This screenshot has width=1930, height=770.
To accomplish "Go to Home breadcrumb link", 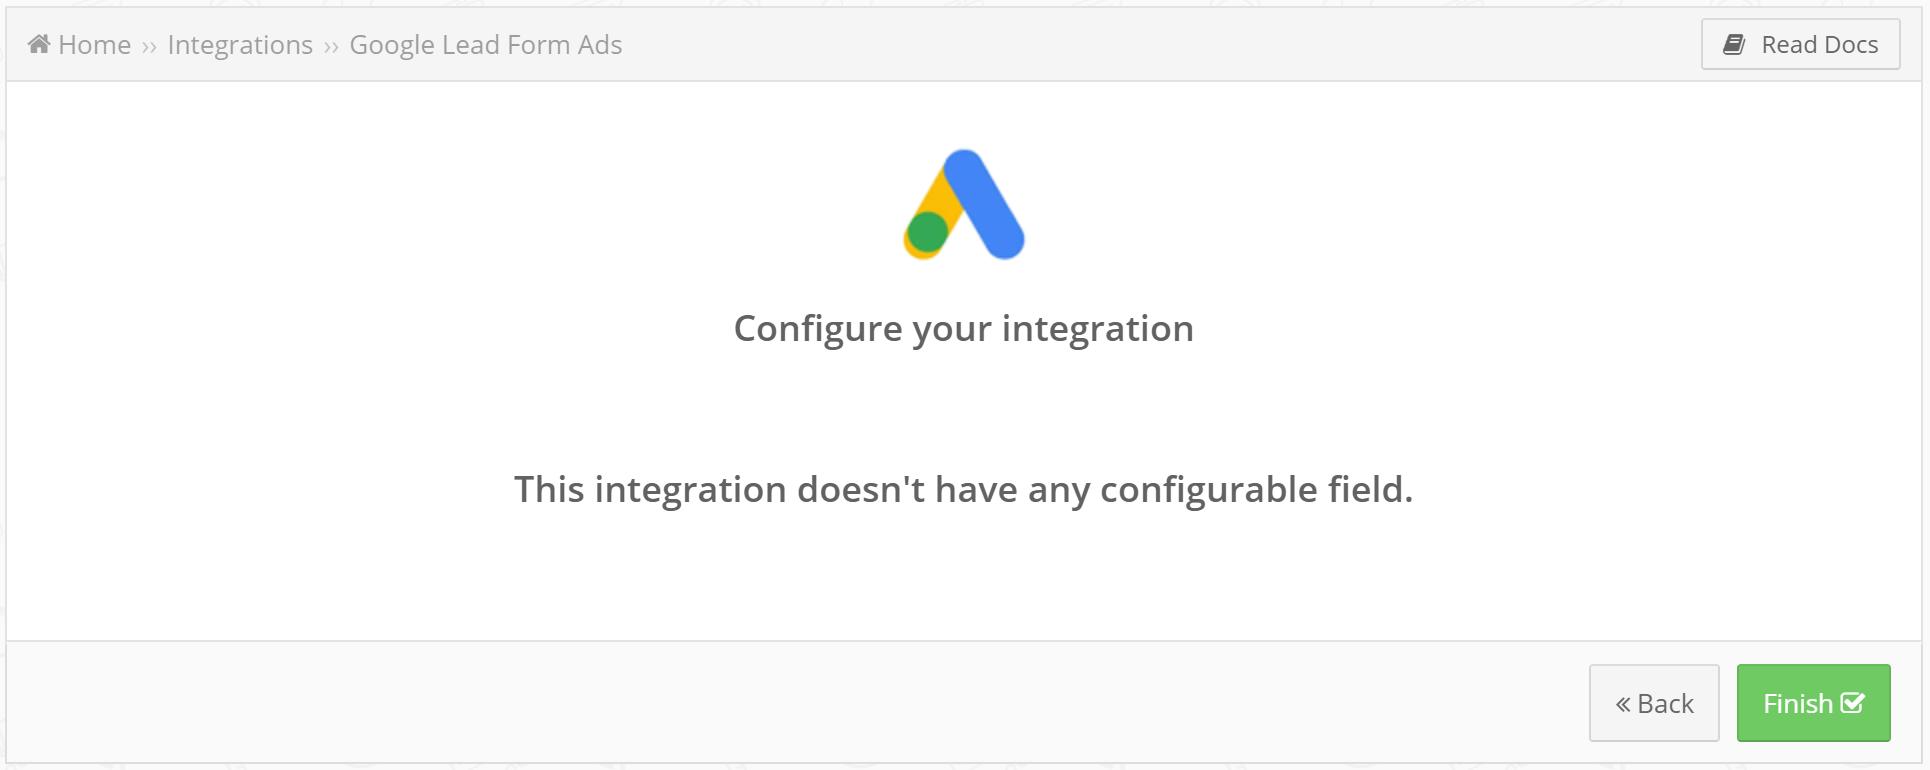I will coord(94,45).
